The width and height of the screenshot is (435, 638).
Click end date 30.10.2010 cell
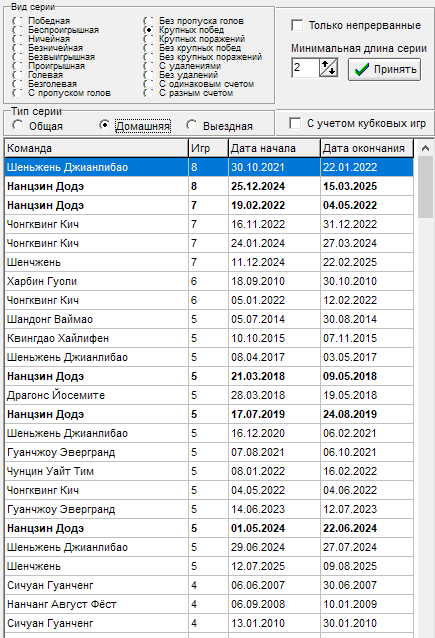point(367,281)
